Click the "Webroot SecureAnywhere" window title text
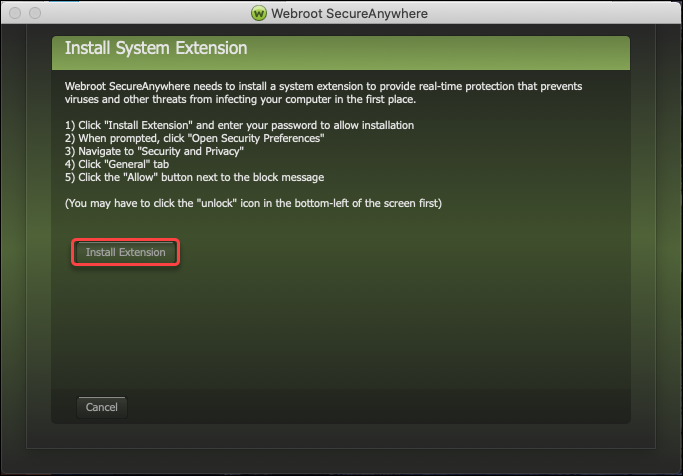Image resolution: width=683 pixels, height=476 pixels. [350, 13]
